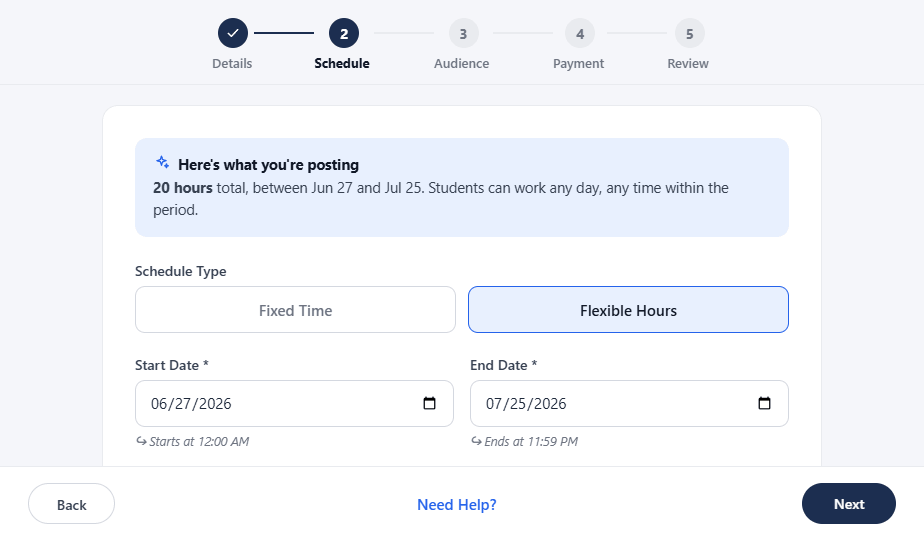Click the completed Details step checkmark circle
The width and height of the screenshot is (924, 540).
tap(233, 33)
